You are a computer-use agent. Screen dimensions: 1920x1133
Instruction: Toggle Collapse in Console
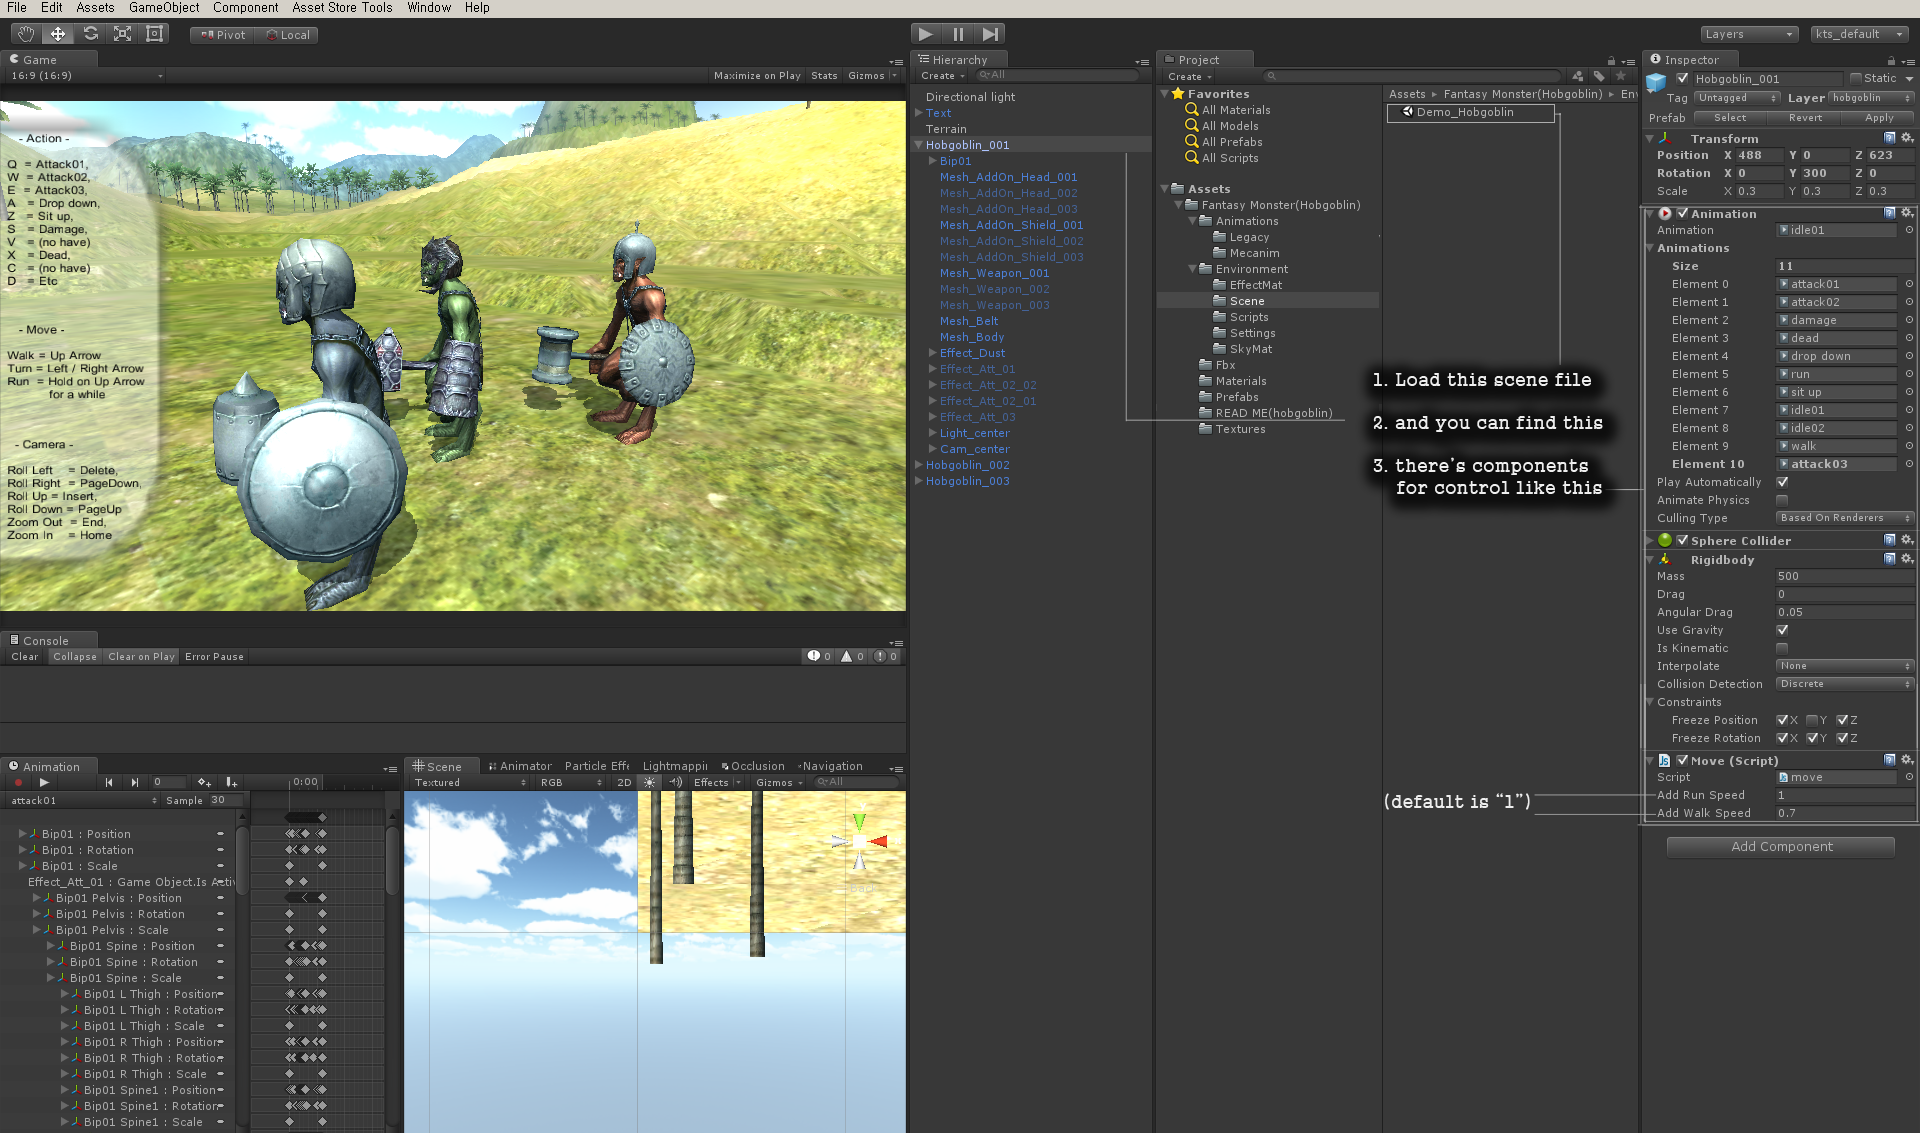[x=75, y=657]
